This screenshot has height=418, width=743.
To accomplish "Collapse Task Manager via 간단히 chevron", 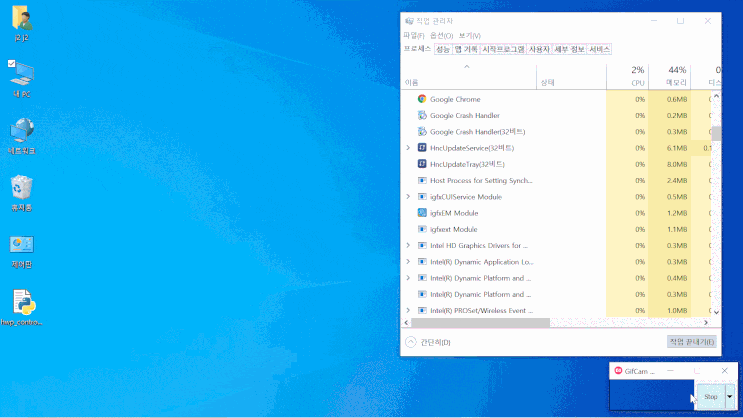I will (411, 342).
